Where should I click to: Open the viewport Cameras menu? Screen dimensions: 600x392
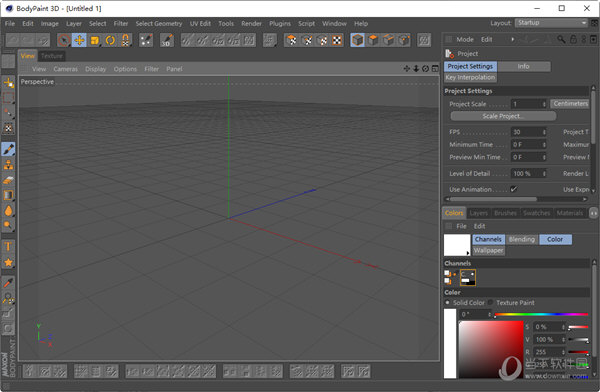[65, 69]
